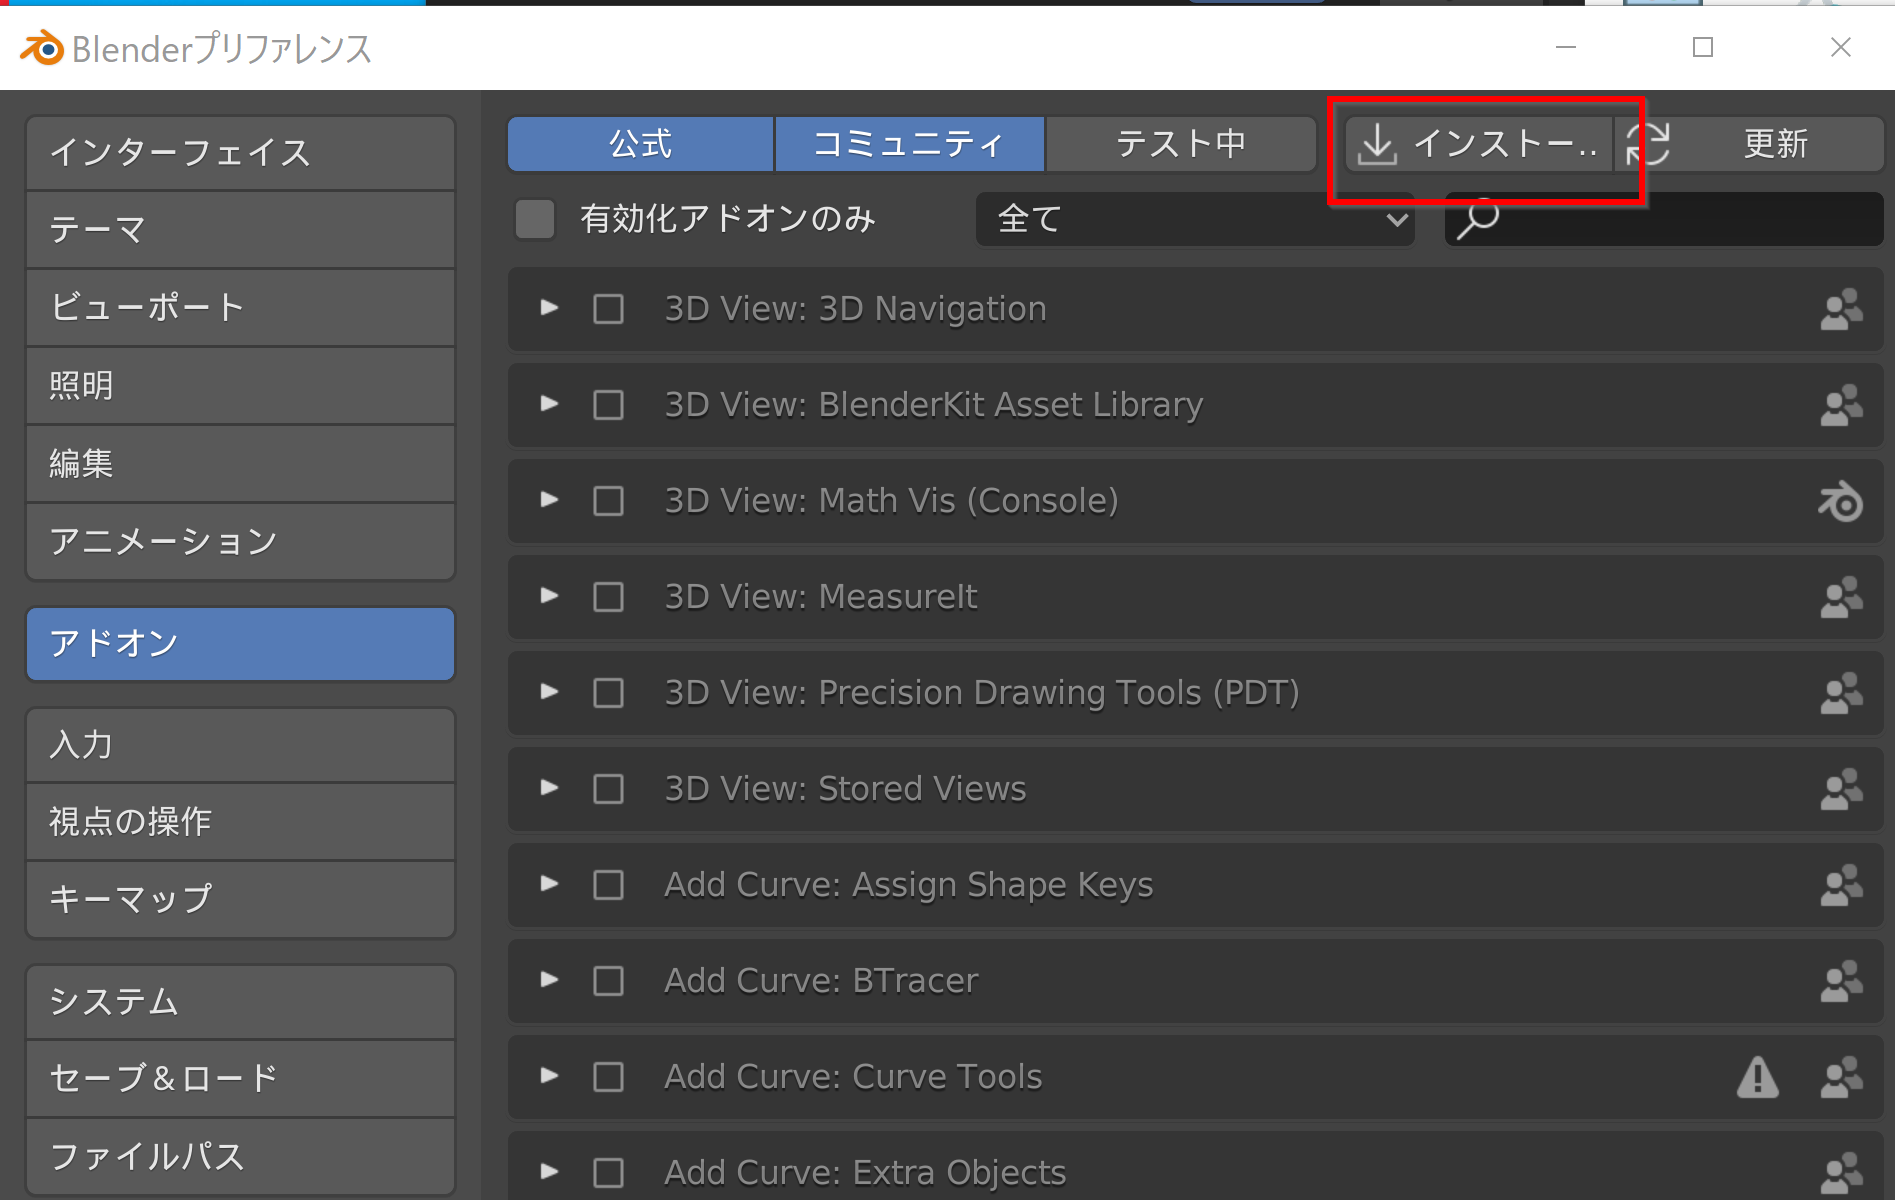Toggle the コミュニティ support filter
The image size is (1895, 1200).
pos(910,144)
